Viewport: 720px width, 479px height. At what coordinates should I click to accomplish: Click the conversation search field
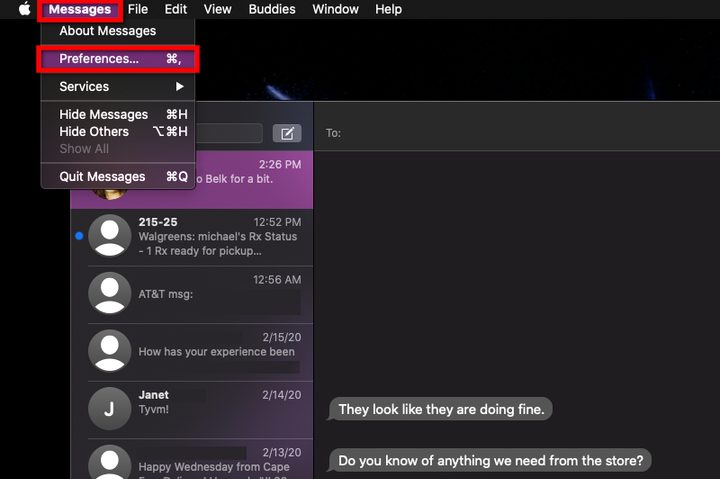coord(229,133)
